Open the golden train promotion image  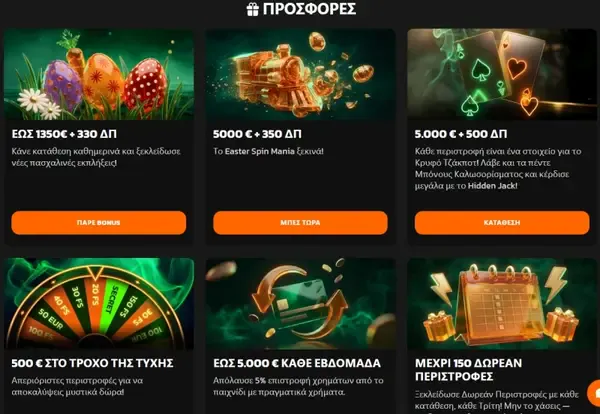pyautogui.click(x=300, y=74)
